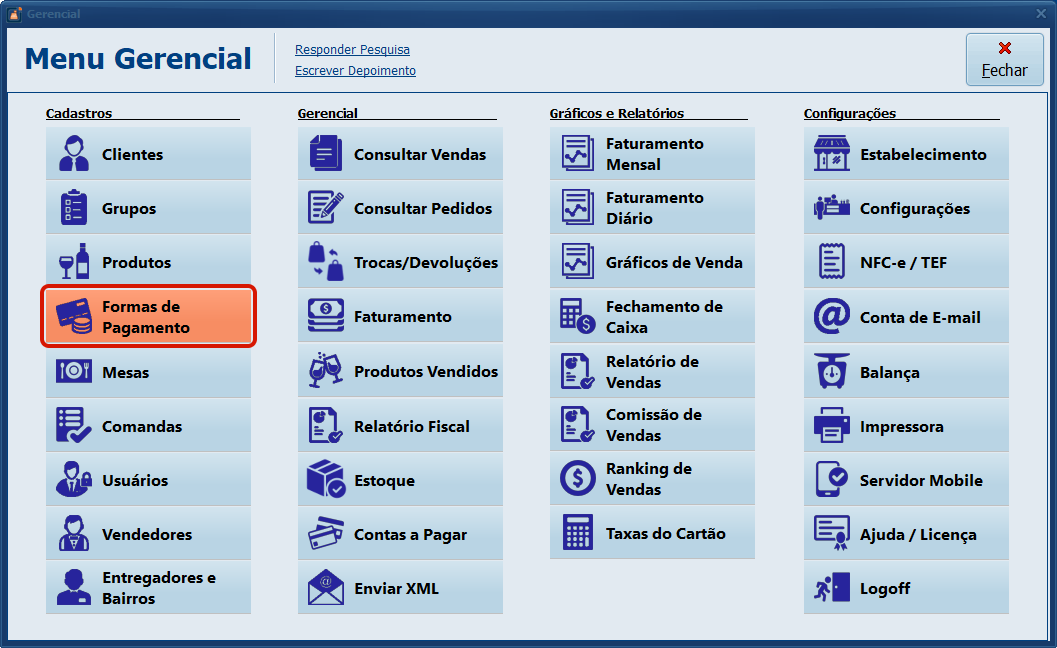The height and width of the screenshot is (648, 1057).
Task: Click the Fechamento de Caixa calculator icon
Action: (x=578, y=317)
